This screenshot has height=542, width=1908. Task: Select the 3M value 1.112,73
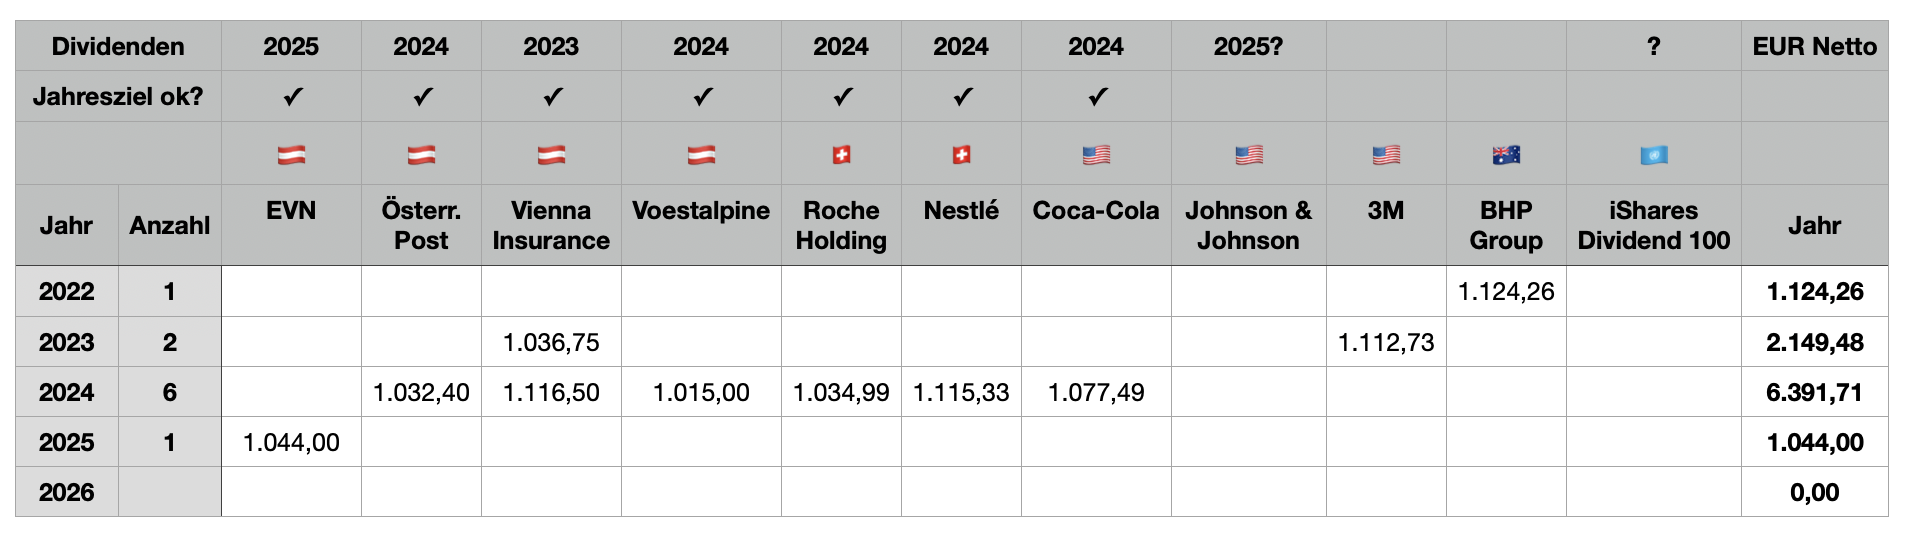(1386, 342)
